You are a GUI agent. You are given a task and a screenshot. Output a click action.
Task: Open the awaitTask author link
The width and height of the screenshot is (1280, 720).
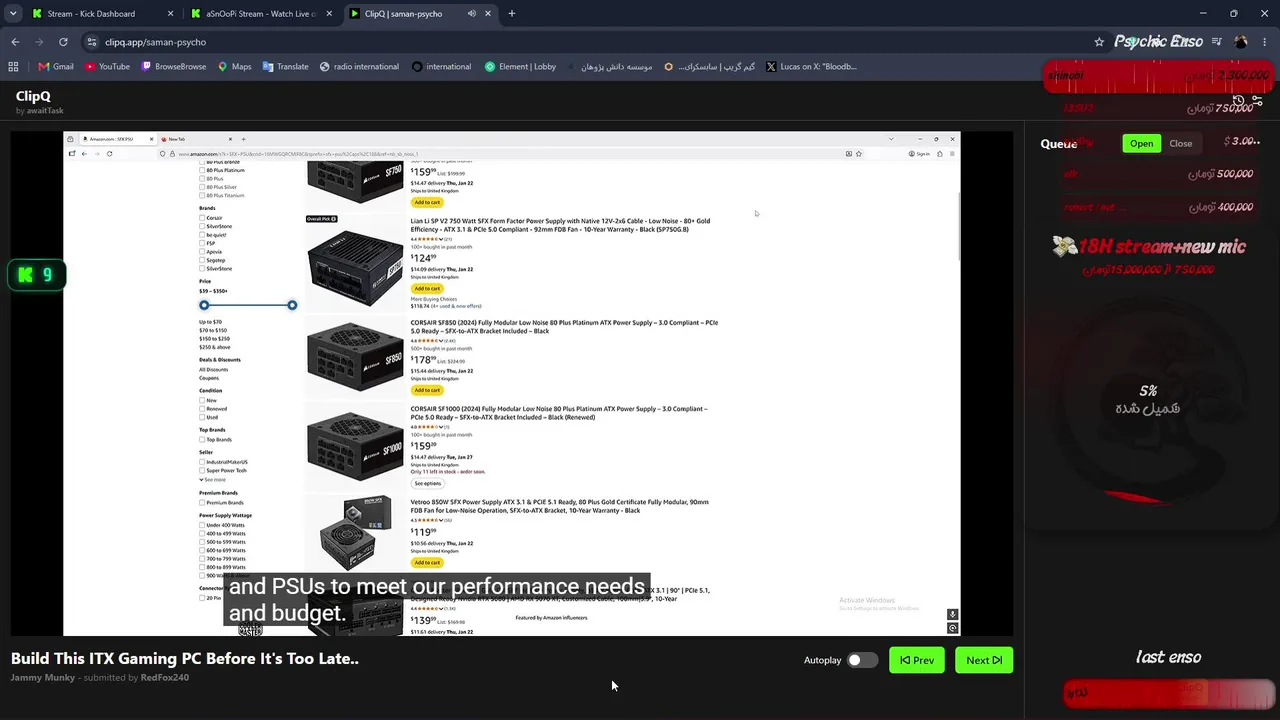(46, 111)
